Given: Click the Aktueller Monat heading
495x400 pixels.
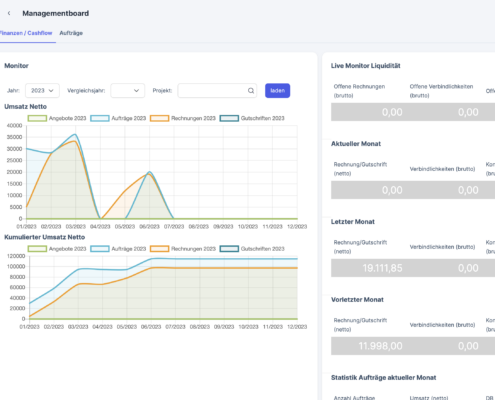Looking at the screenshot, I should tap(356, 144).
